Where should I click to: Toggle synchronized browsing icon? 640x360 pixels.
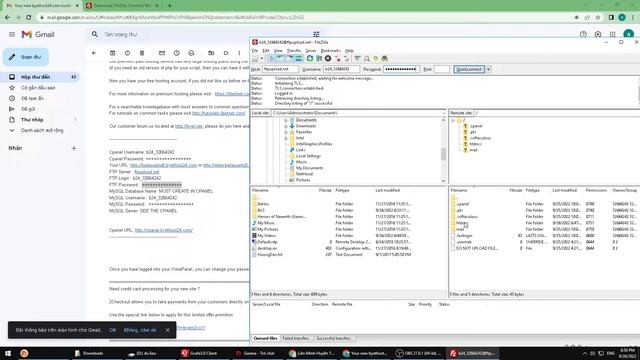(376, 59)
